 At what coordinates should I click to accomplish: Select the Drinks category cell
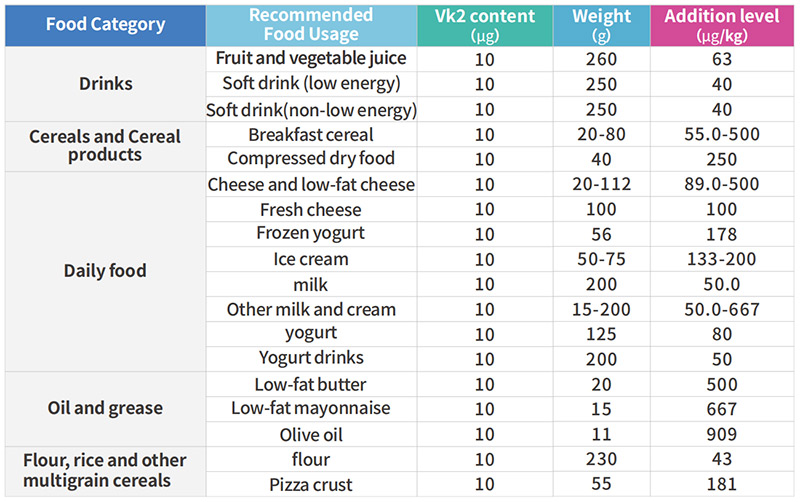[x=105, y=84]
